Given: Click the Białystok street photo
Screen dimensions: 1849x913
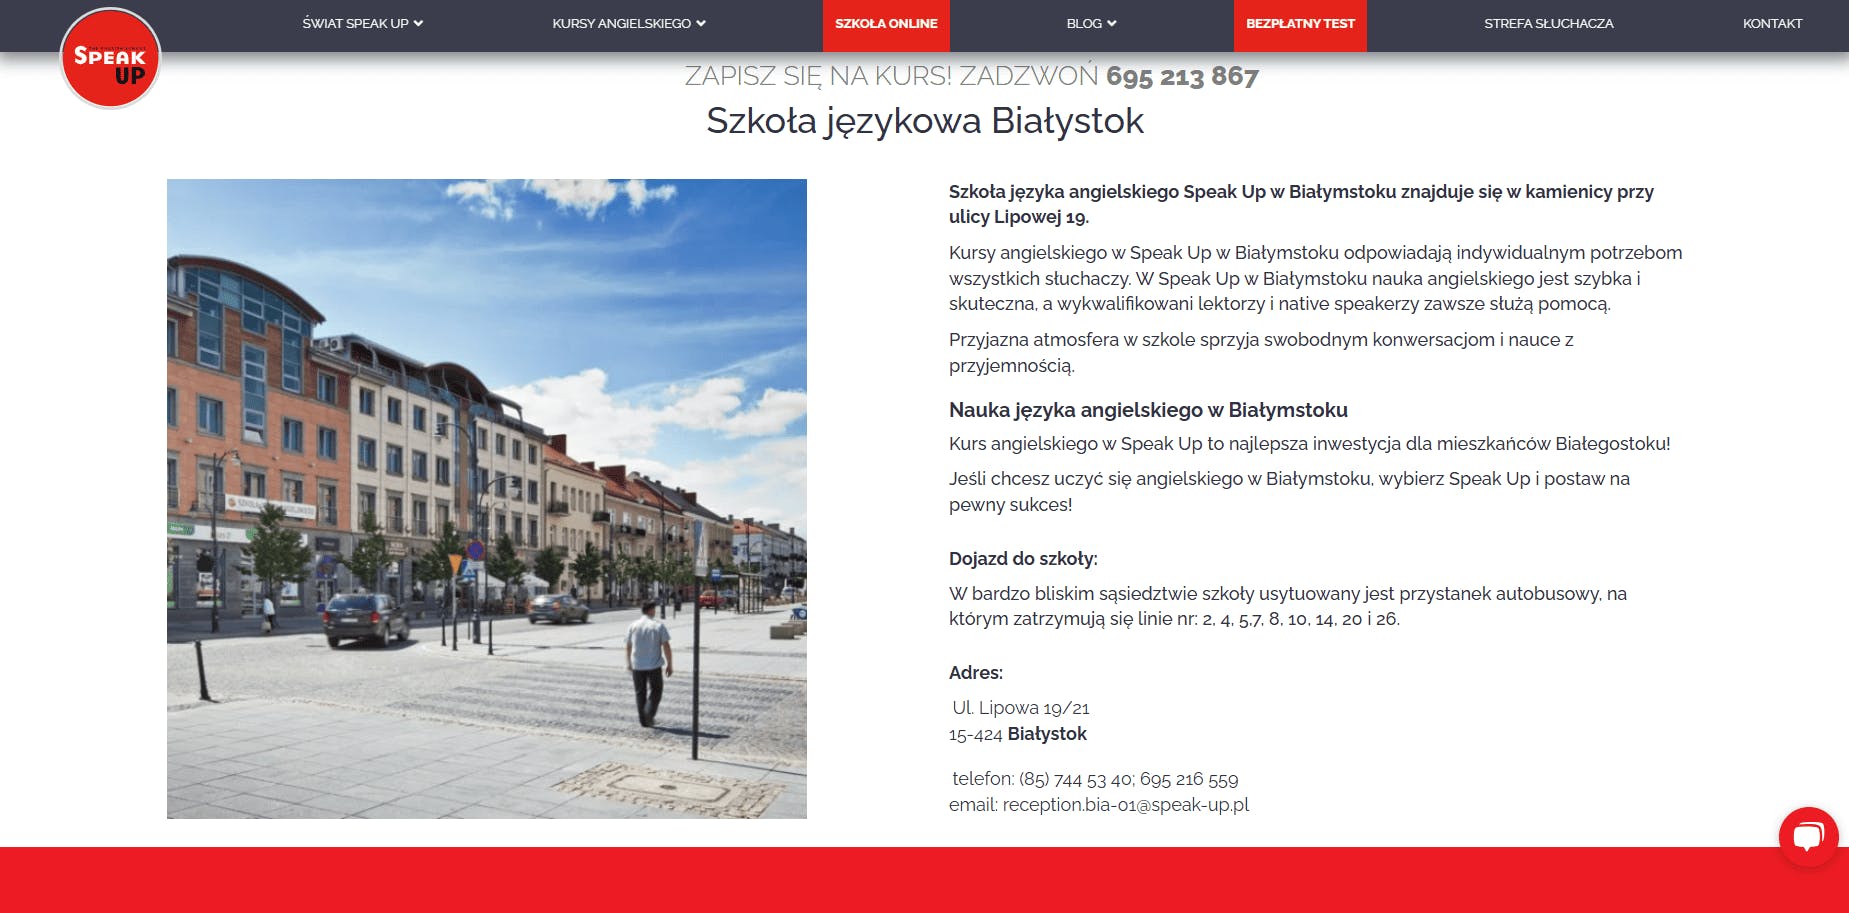Looking at the screenshot, I should (487, 497).
